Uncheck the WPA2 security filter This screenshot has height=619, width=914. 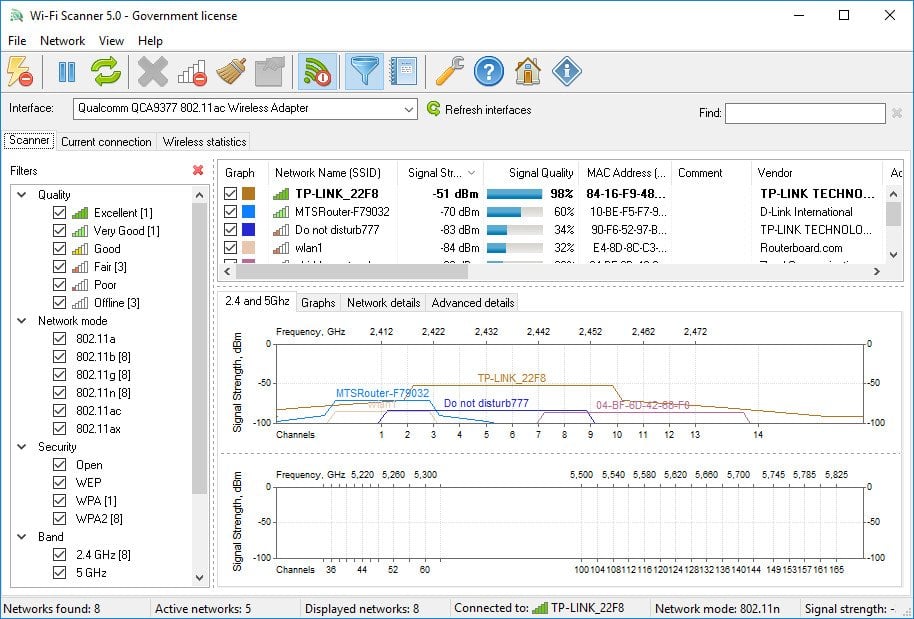pyautogui.click(x=59, y=519)
